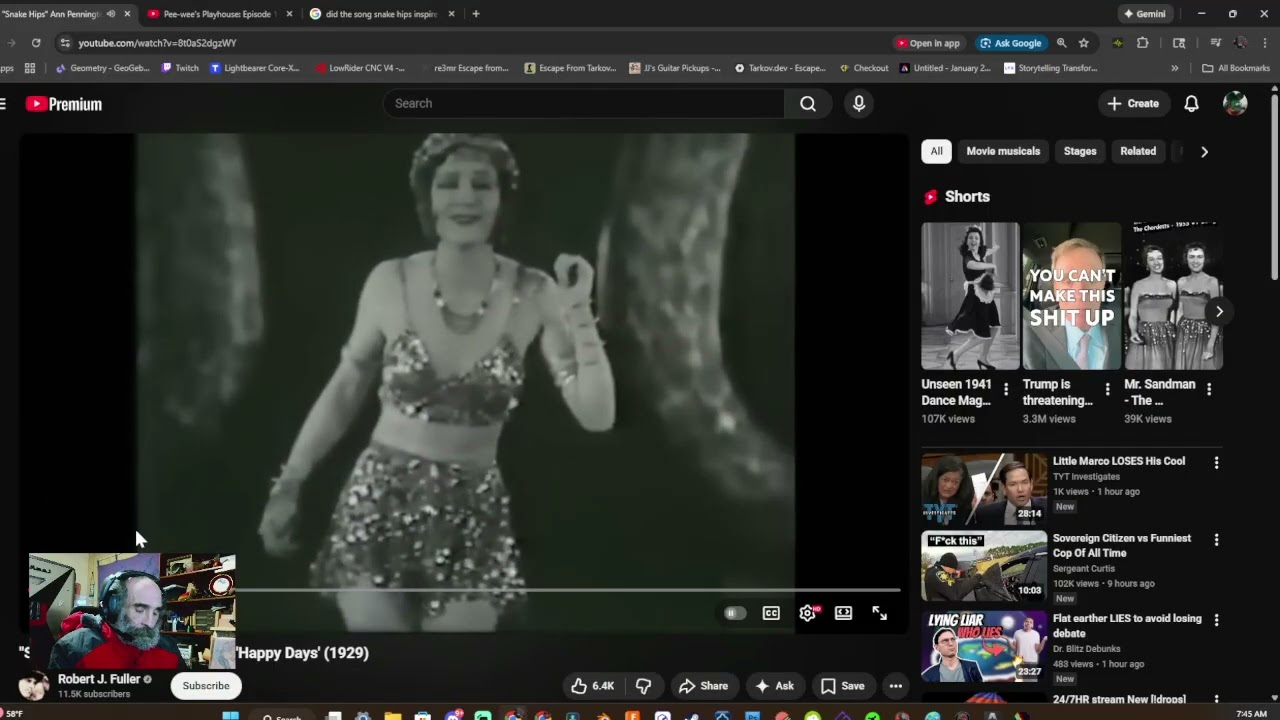Click the Ask Google button
The height and width of the screenshot is (720, 1280).
pos(1011,43)
